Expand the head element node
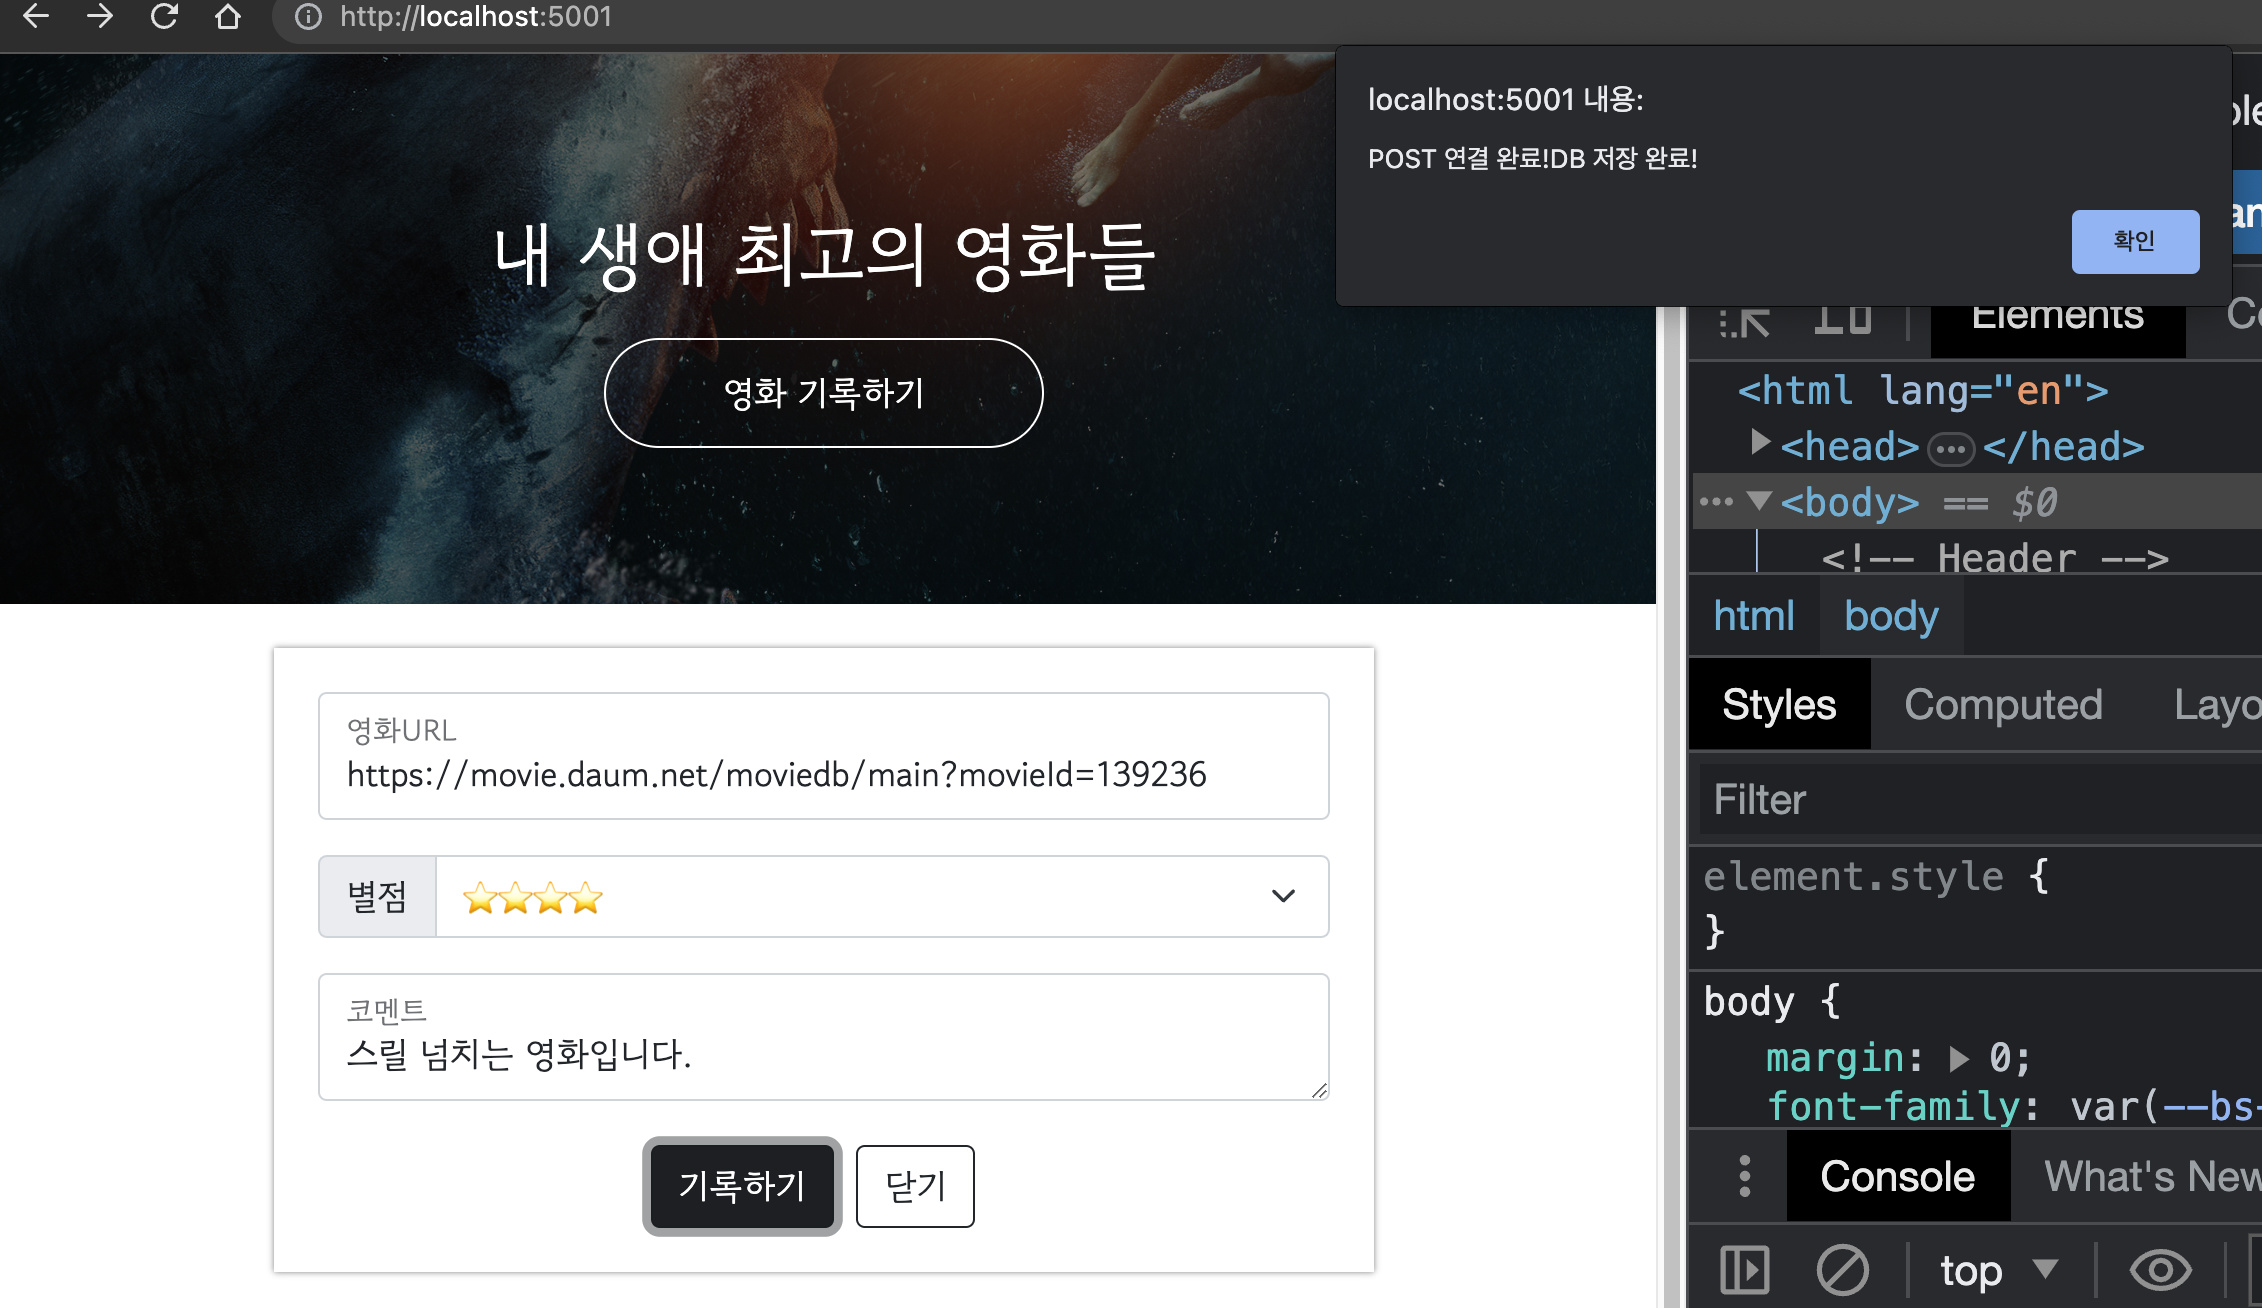 tap(1761, 442)
